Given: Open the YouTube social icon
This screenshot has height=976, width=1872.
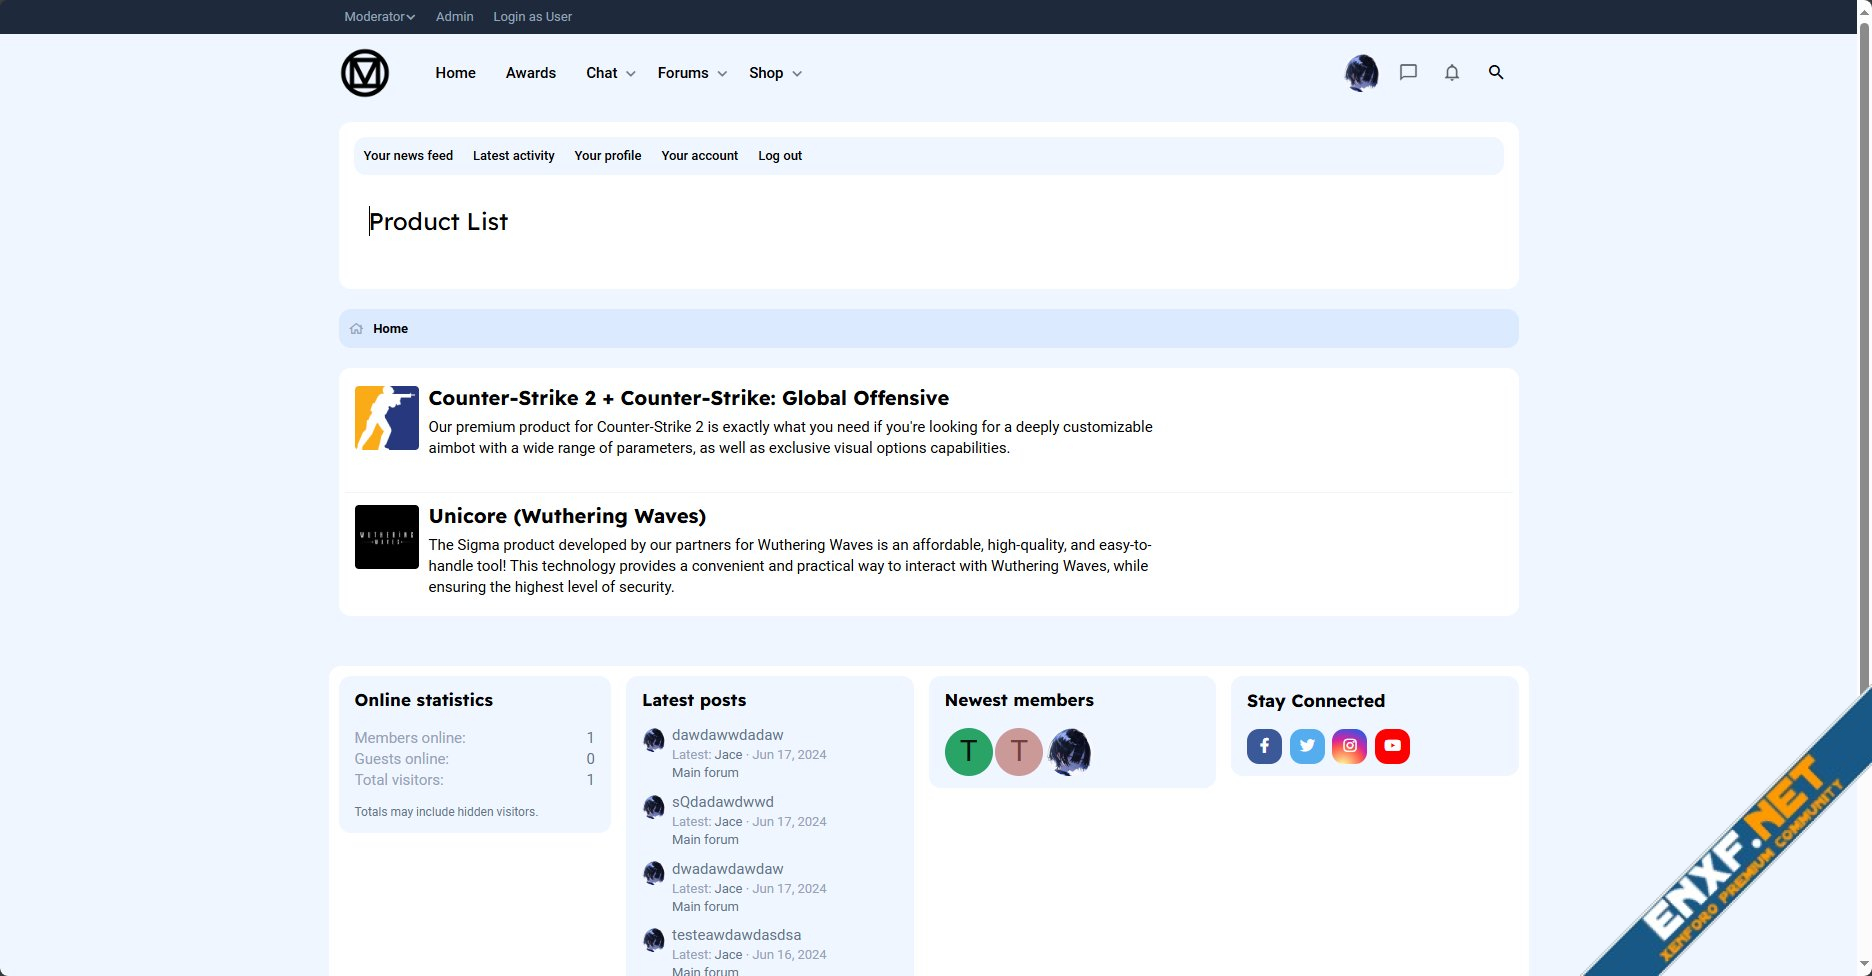Looking at the screenshot, I should pyautogui.click(x=1393, y=746).
